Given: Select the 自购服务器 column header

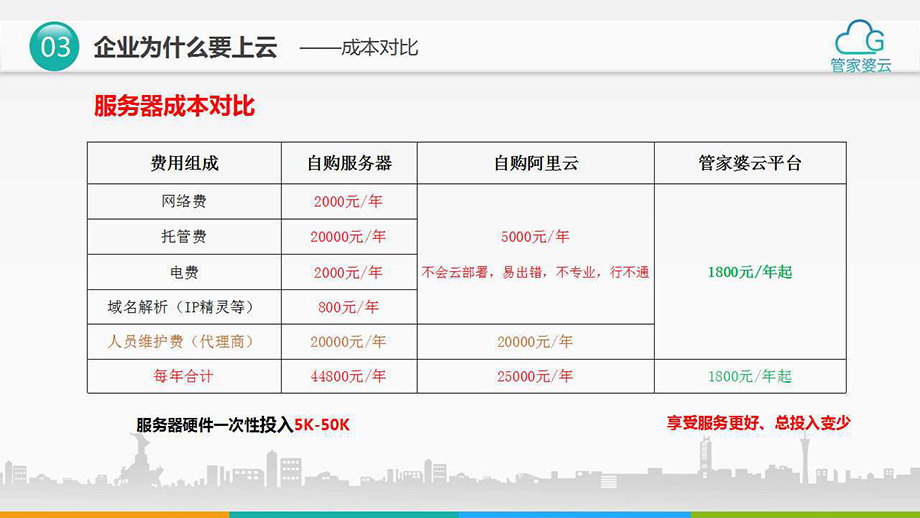Looking at the screenshot, I should click(x=349, y=163).
